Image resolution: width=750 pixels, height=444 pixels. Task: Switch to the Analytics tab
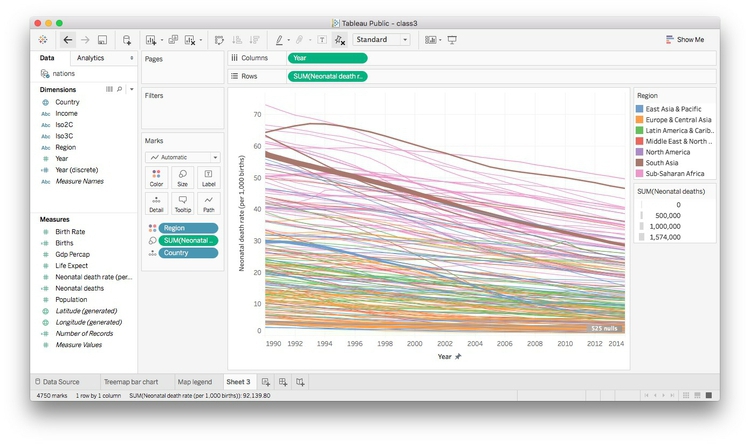point(90,58)
